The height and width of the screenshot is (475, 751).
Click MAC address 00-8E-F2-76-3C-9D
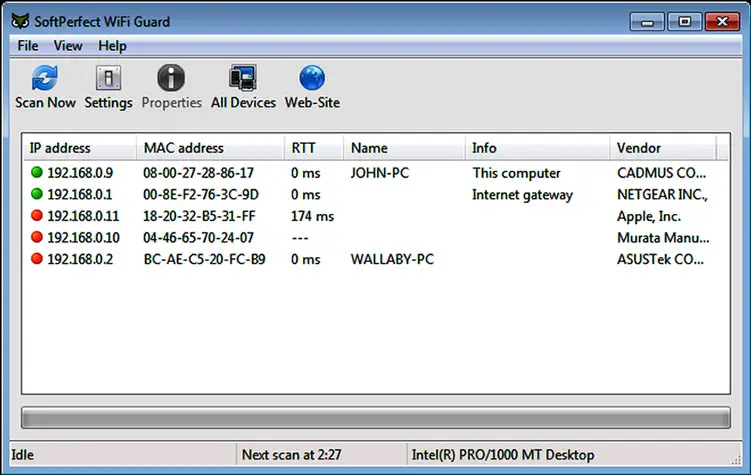(x=201, y=194)
